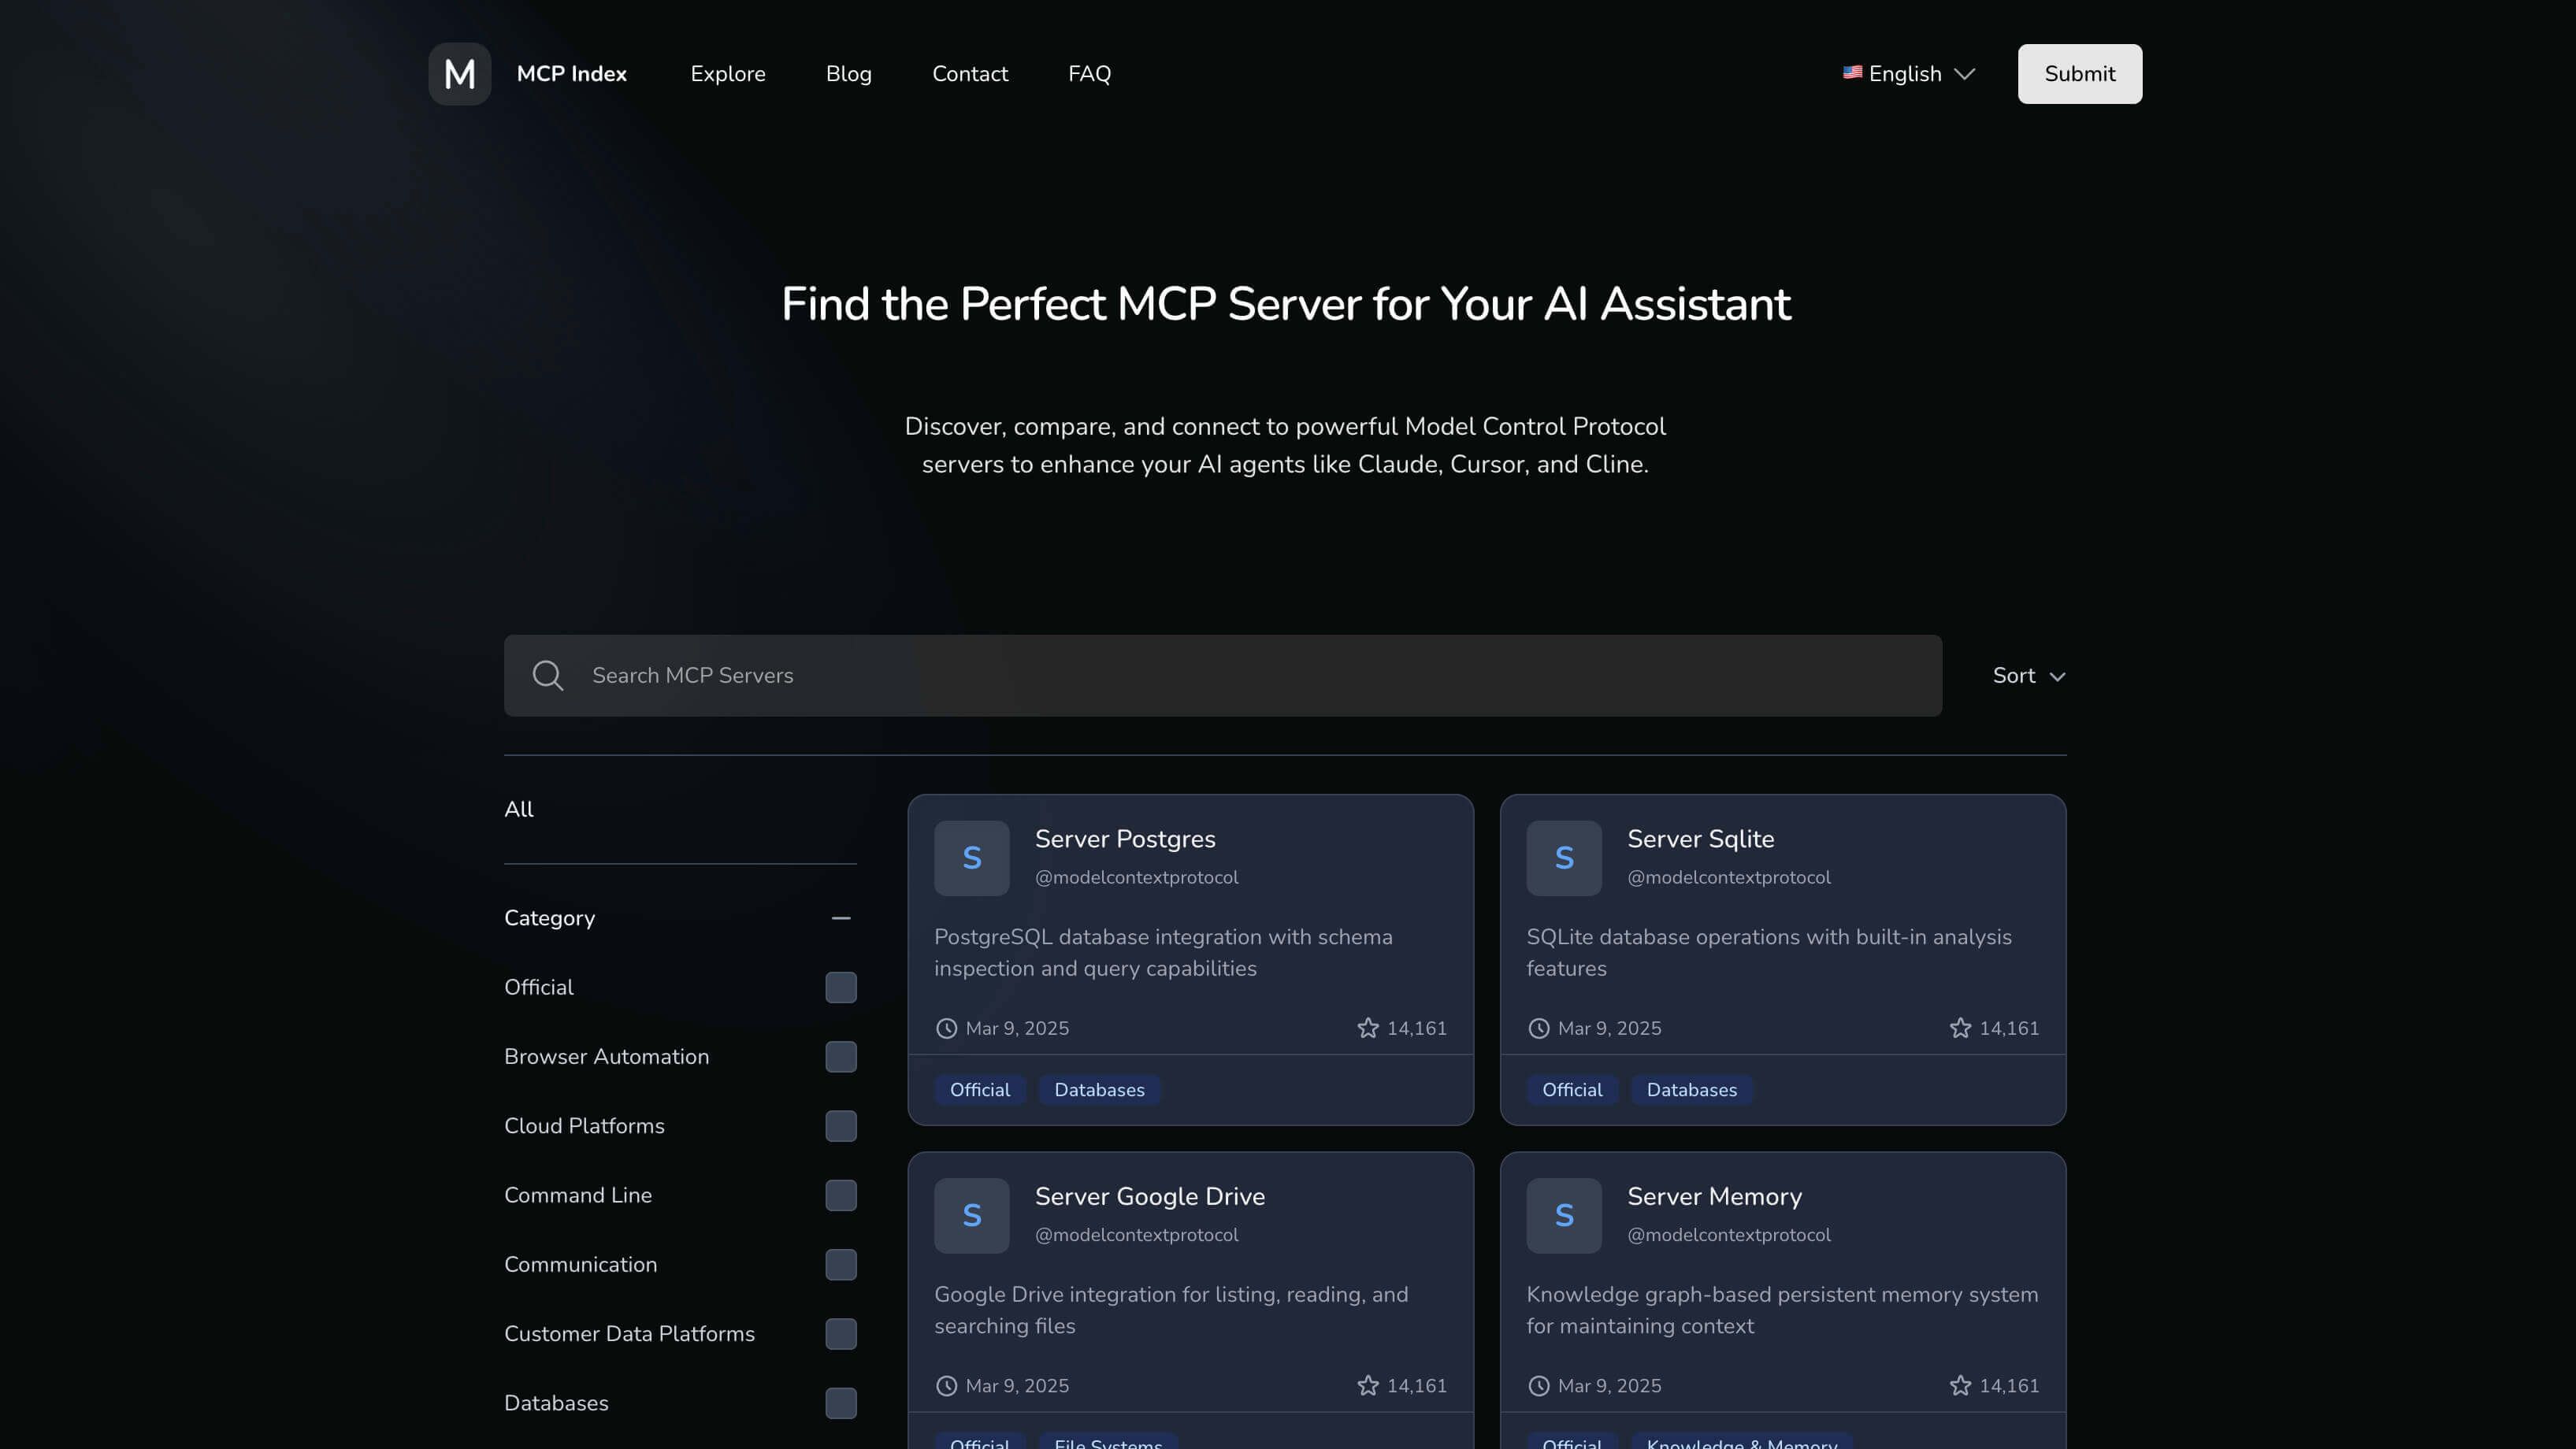Click the Server Memory avatar icon

pos(1563,1215)
